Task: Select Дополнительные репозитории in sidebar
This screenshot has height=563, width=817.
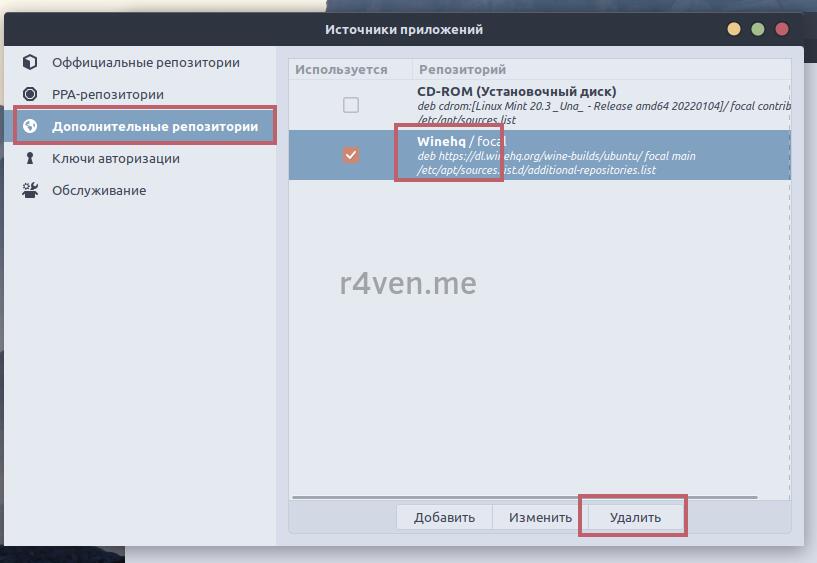Action: tap(154, 126)
